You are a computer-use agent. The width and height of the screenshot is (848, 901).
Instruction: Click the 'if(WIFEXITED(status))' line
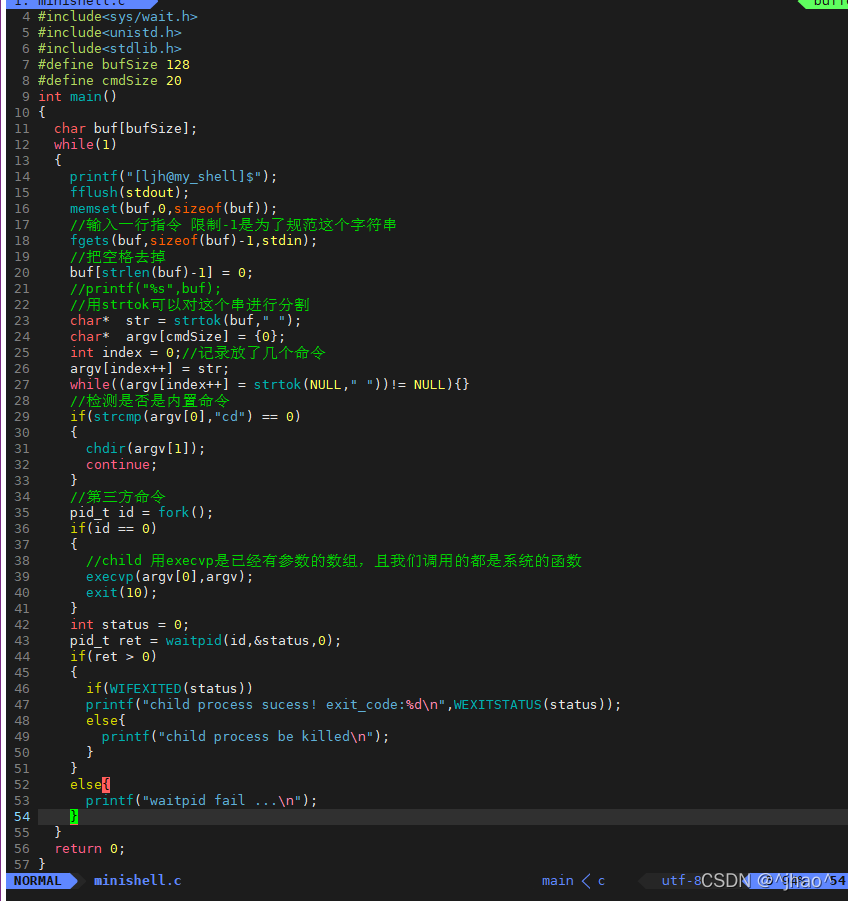coord(169,688)
